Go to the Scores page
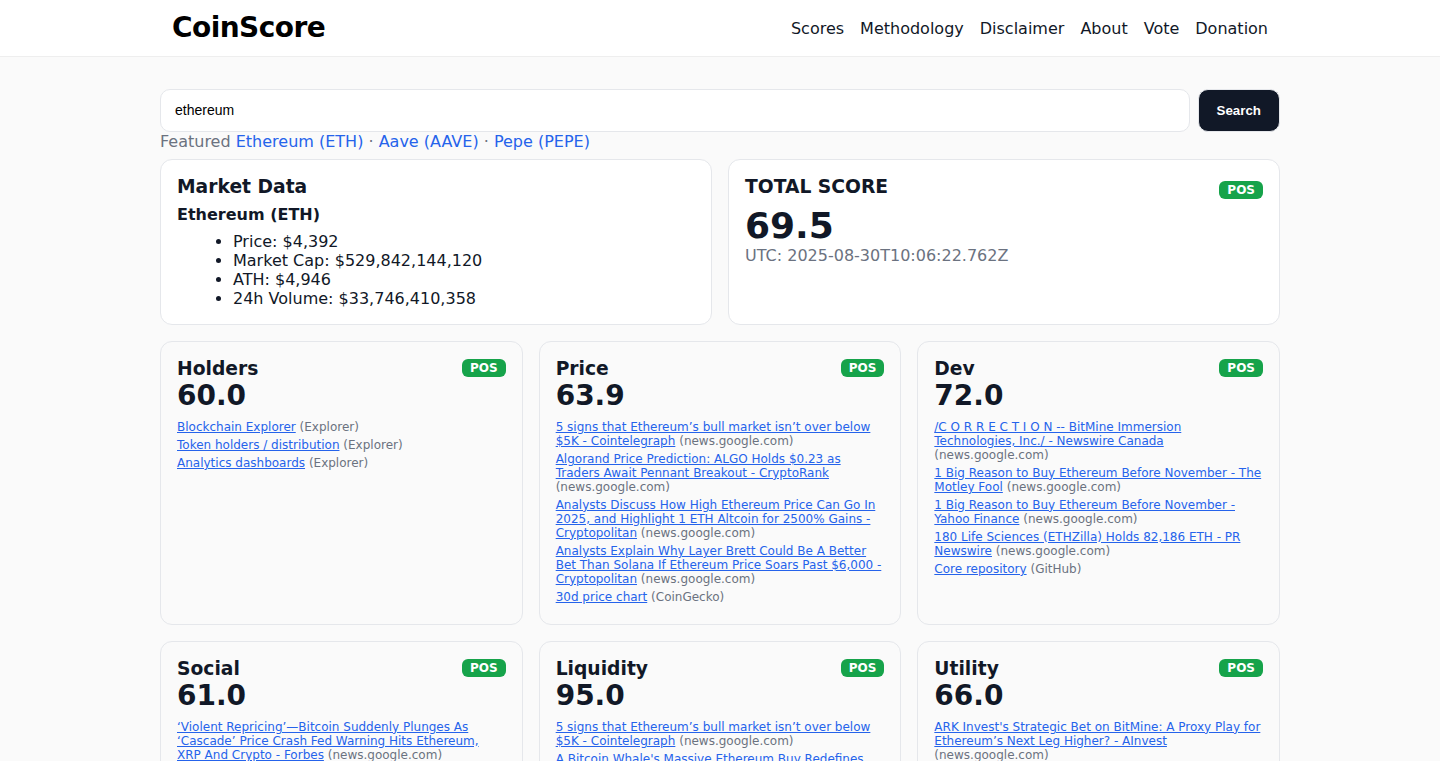1440x761 pixels. pyautogui.click(x=817, y=28)
